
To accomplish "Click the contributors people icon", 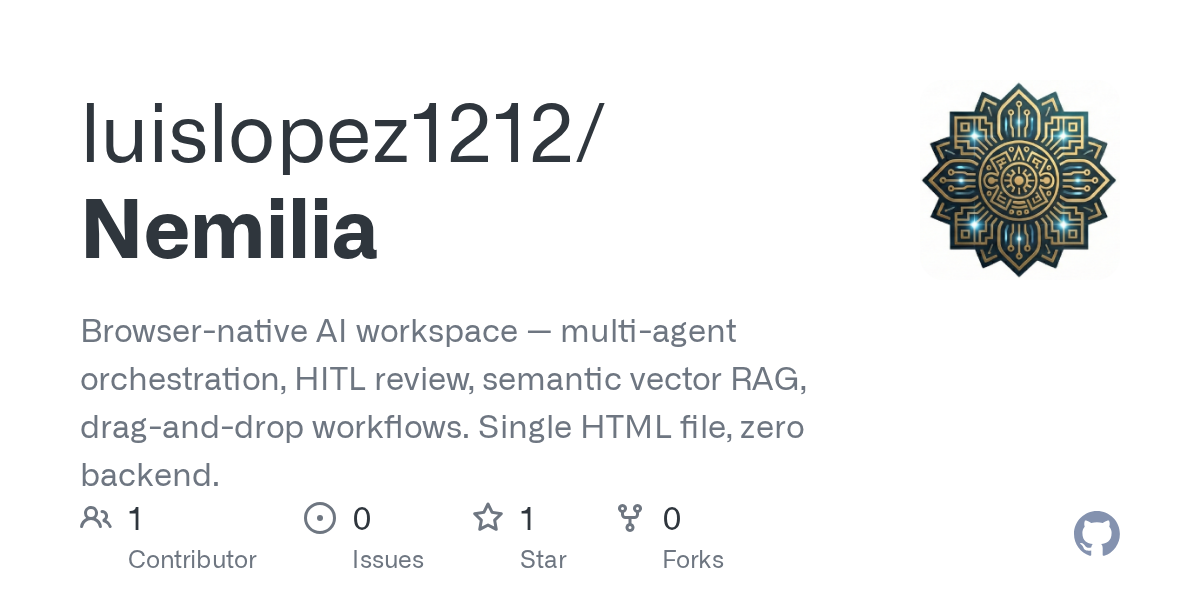I will [x=96, y=518].
